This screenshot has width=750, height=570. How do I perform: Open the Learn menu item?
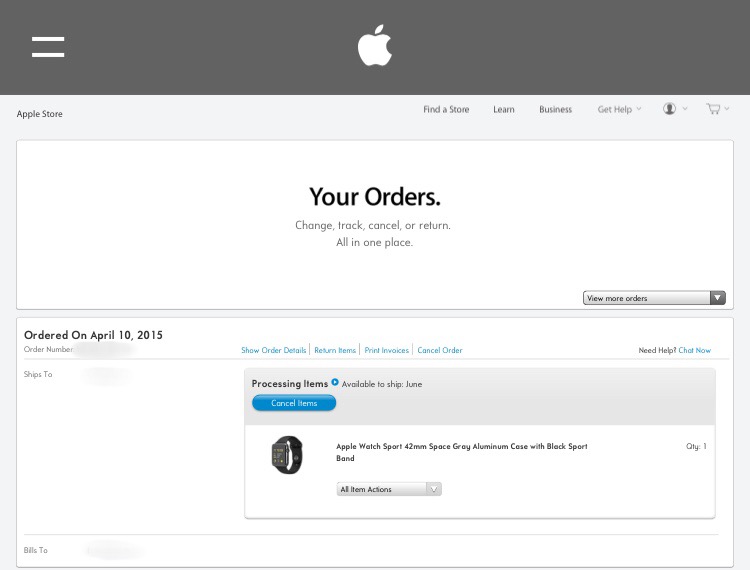pos(504,110)
